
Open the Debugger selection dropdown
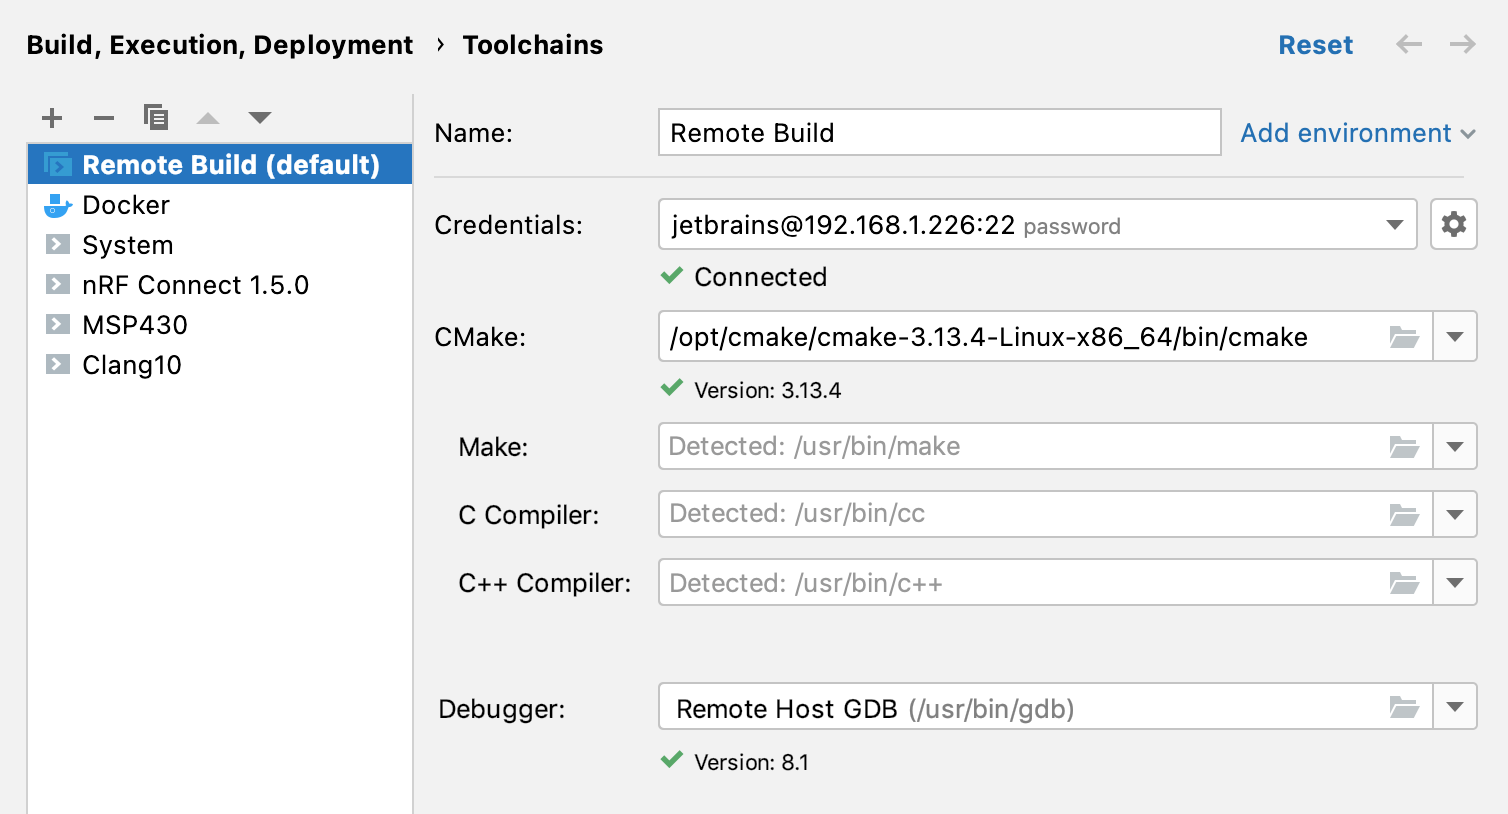click(1457, 707)
